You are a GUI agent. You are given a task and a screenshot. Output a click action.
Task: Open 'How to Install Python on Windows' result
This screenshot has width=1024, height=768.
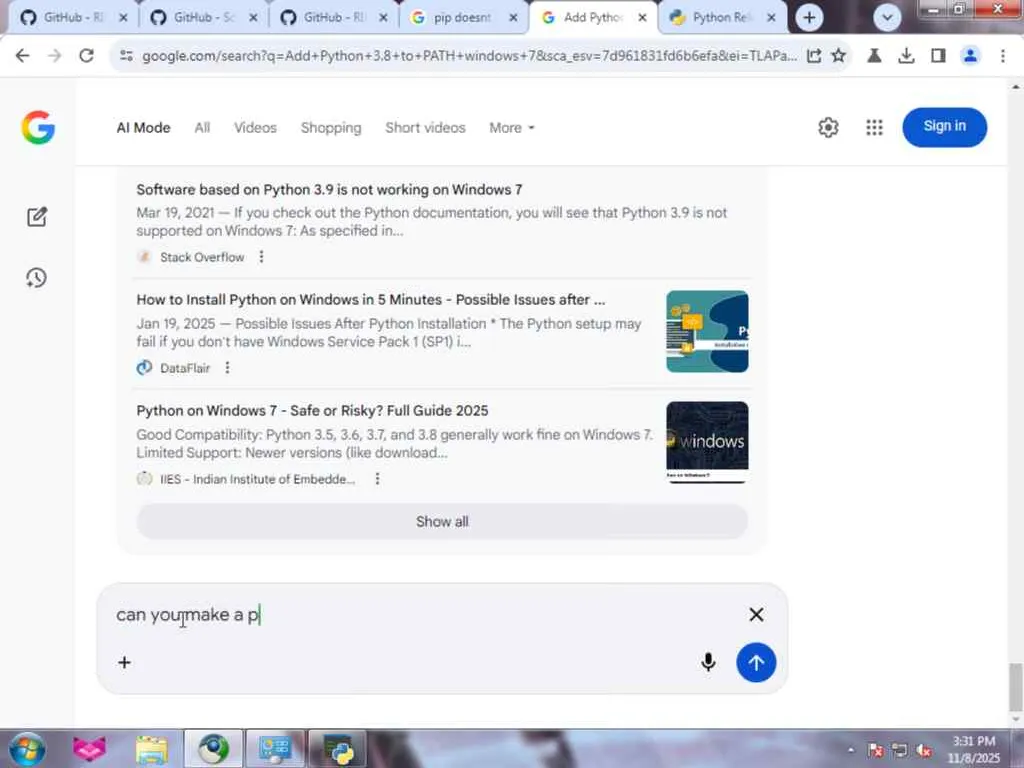pyautogui.click(x=370, y=300)
